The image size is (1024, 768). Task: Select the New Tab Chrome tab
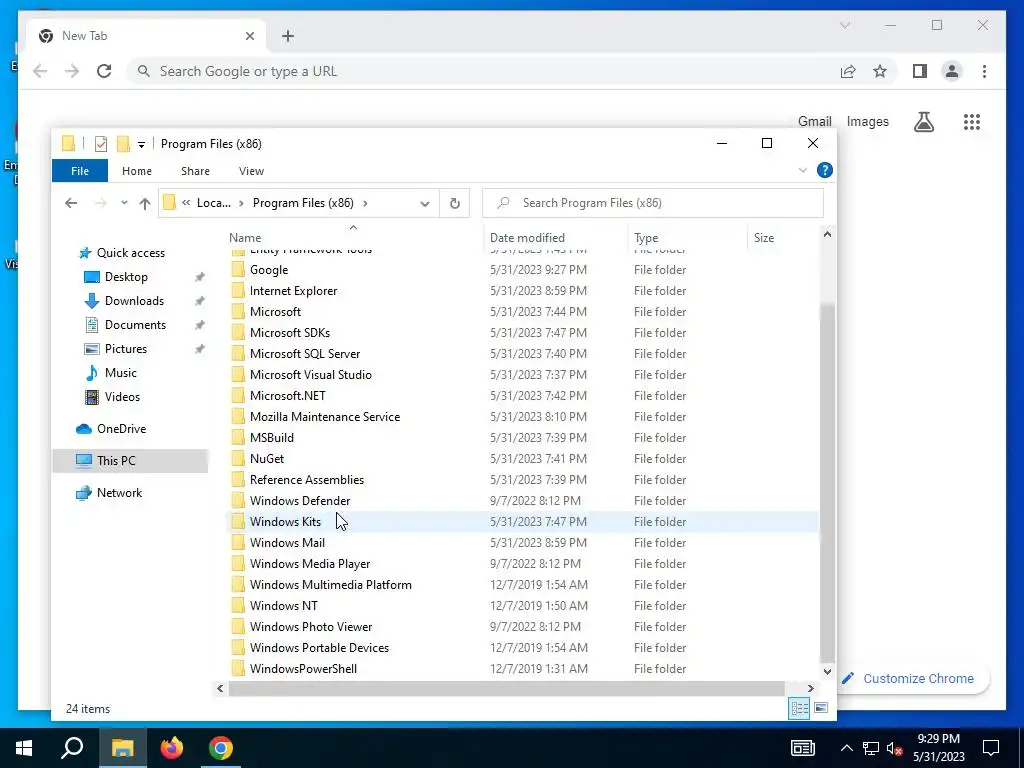(146, 36)
